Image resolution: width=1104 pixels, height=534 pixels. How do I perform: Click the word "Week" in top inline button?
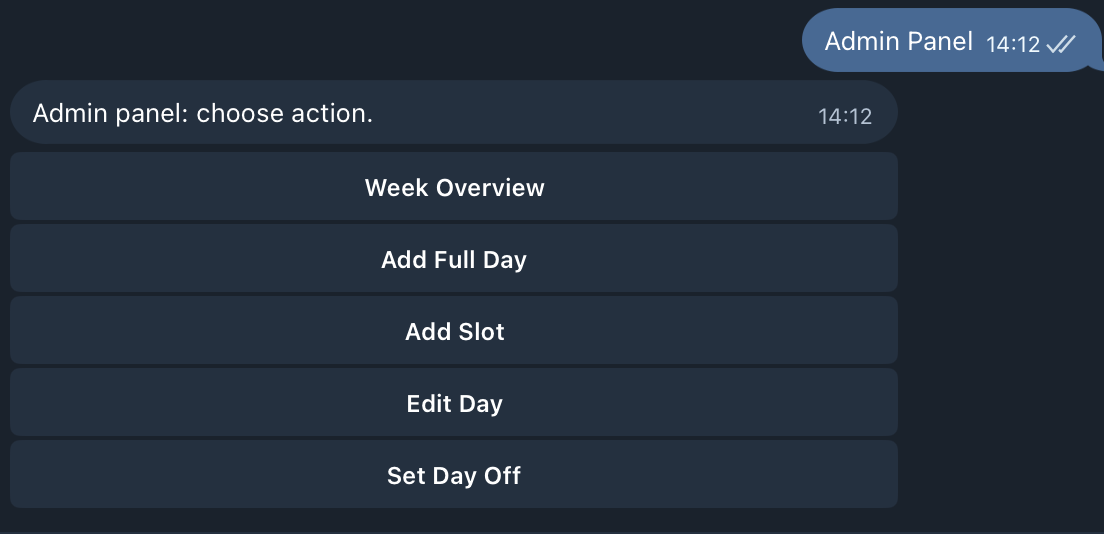pyautogui.click(x=395, y=187)
